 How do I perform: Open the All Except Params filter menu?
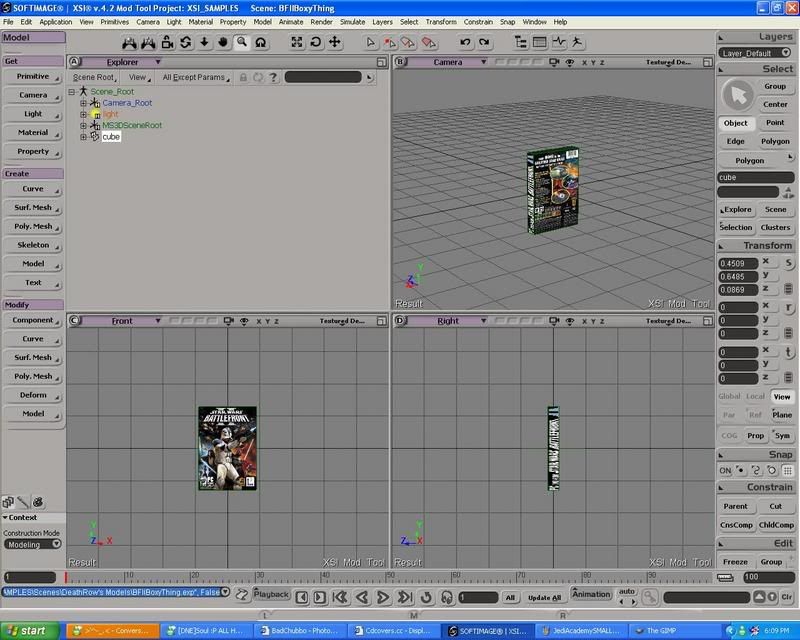tap(196, 78)
